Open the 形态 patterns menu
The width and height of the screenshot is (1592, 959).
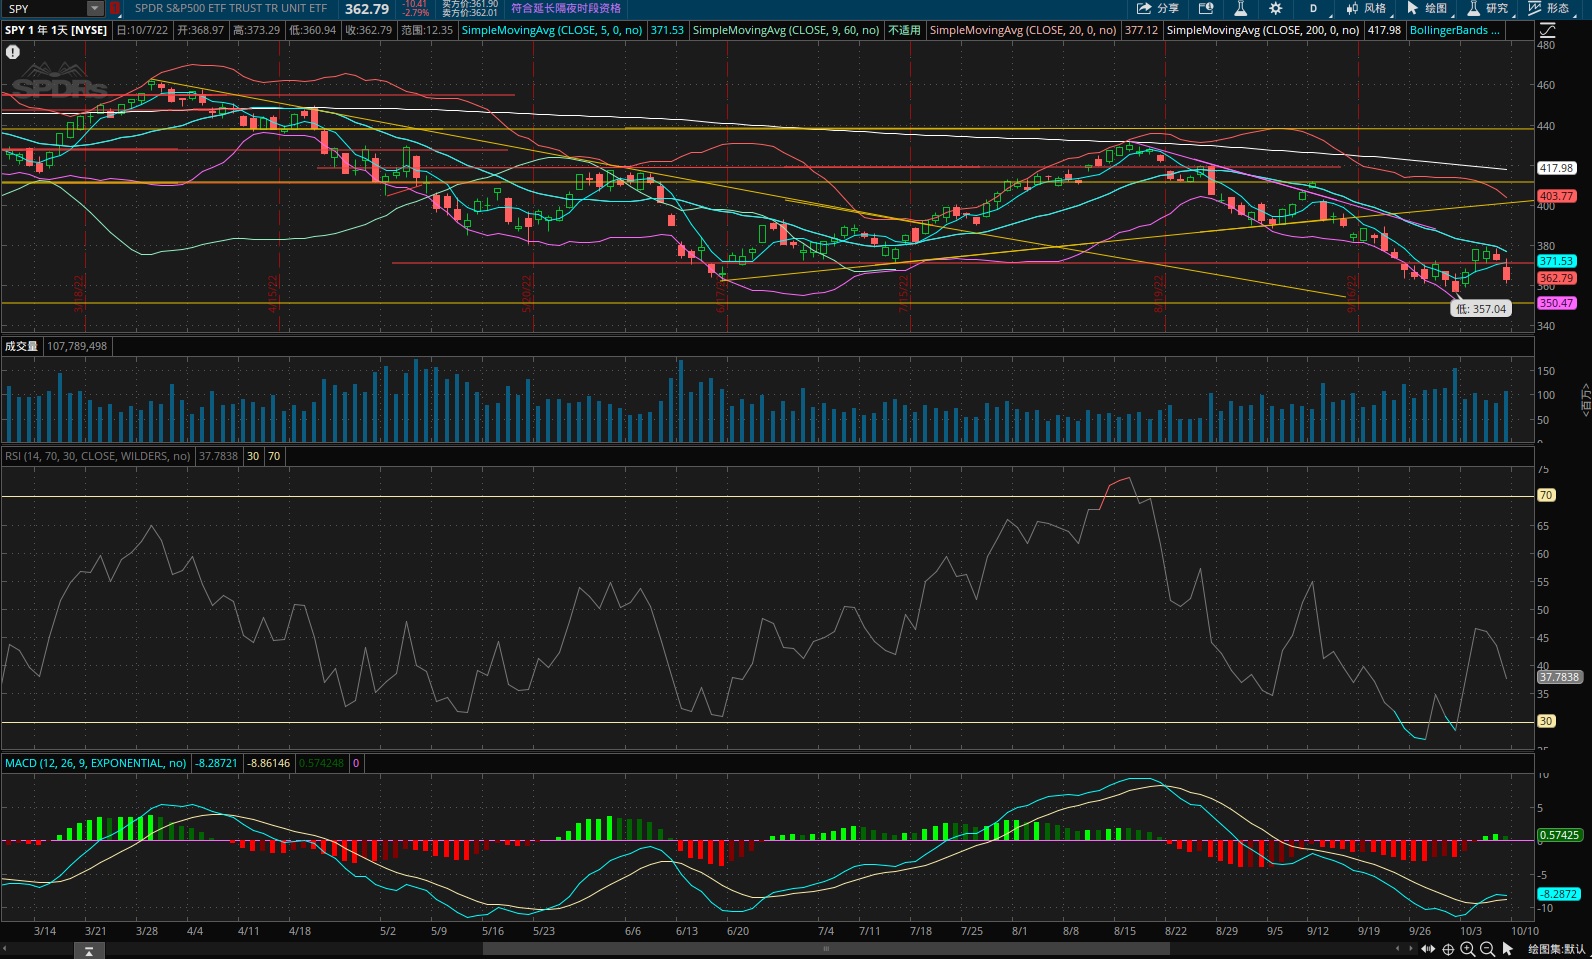coord(1548,8)
